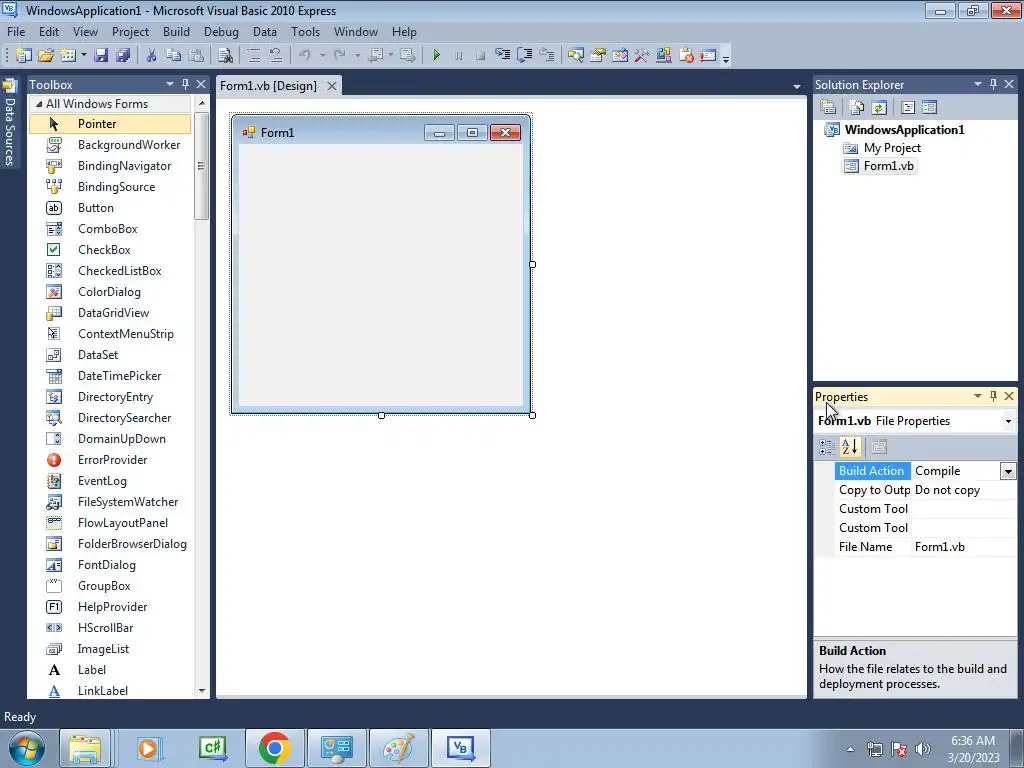Click the Copy toolbar icon

click(173, 56)
